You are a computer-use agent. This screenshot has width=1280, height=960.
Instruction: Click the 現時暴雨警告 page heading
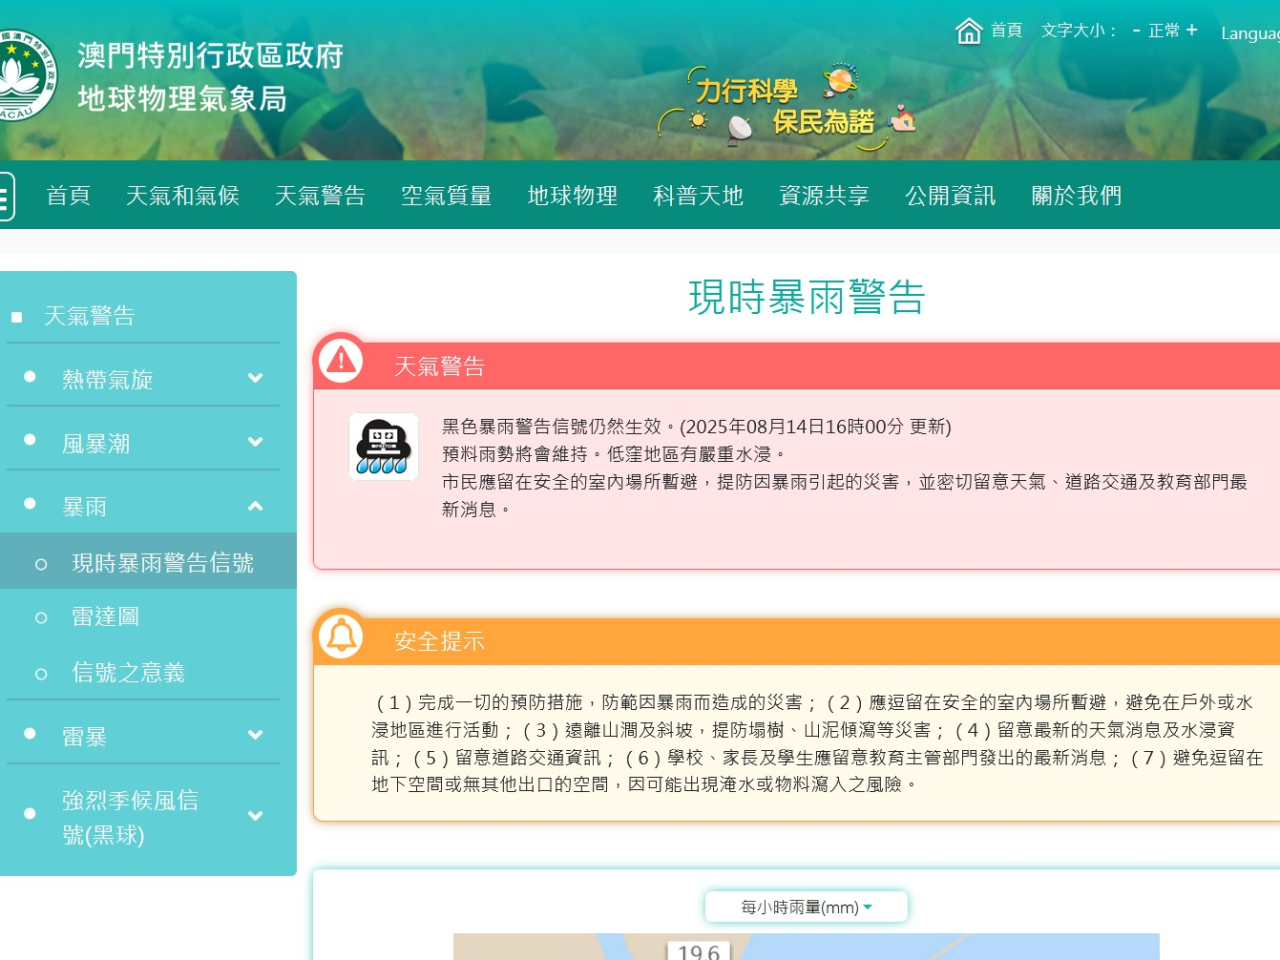tap(806, 297)
